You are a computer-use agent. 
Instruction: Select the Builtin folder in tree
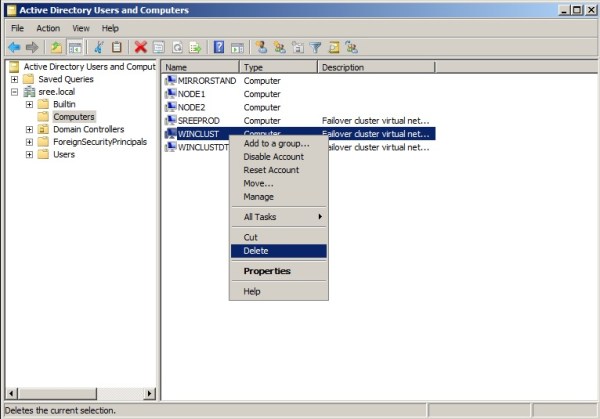pyautogui.click(x=64, y=104)
